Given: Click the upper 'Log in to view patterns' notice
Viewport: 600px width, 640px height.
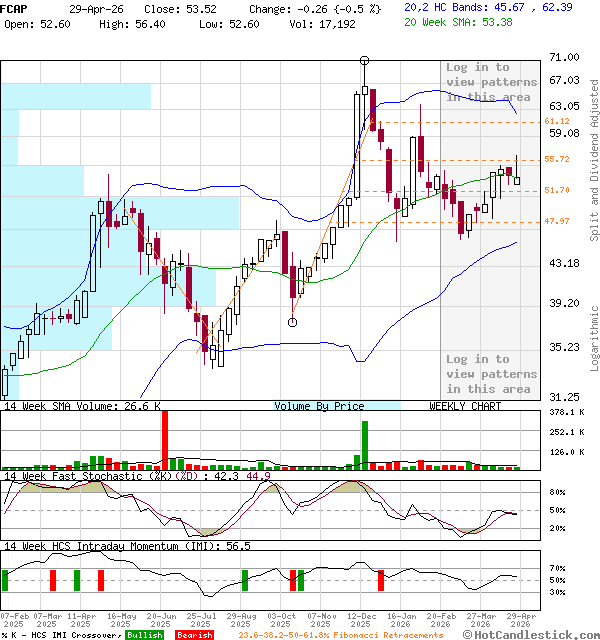Looking at the screenshot, I should tap(491, 82).
